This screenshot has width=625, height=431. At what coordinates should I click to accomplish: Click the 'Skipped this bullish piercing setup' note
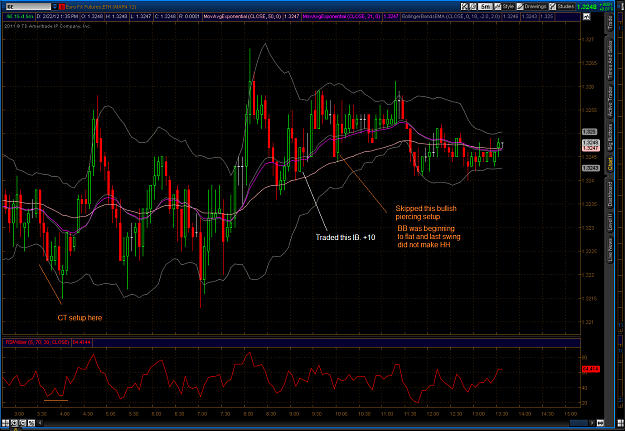point(426,213)
